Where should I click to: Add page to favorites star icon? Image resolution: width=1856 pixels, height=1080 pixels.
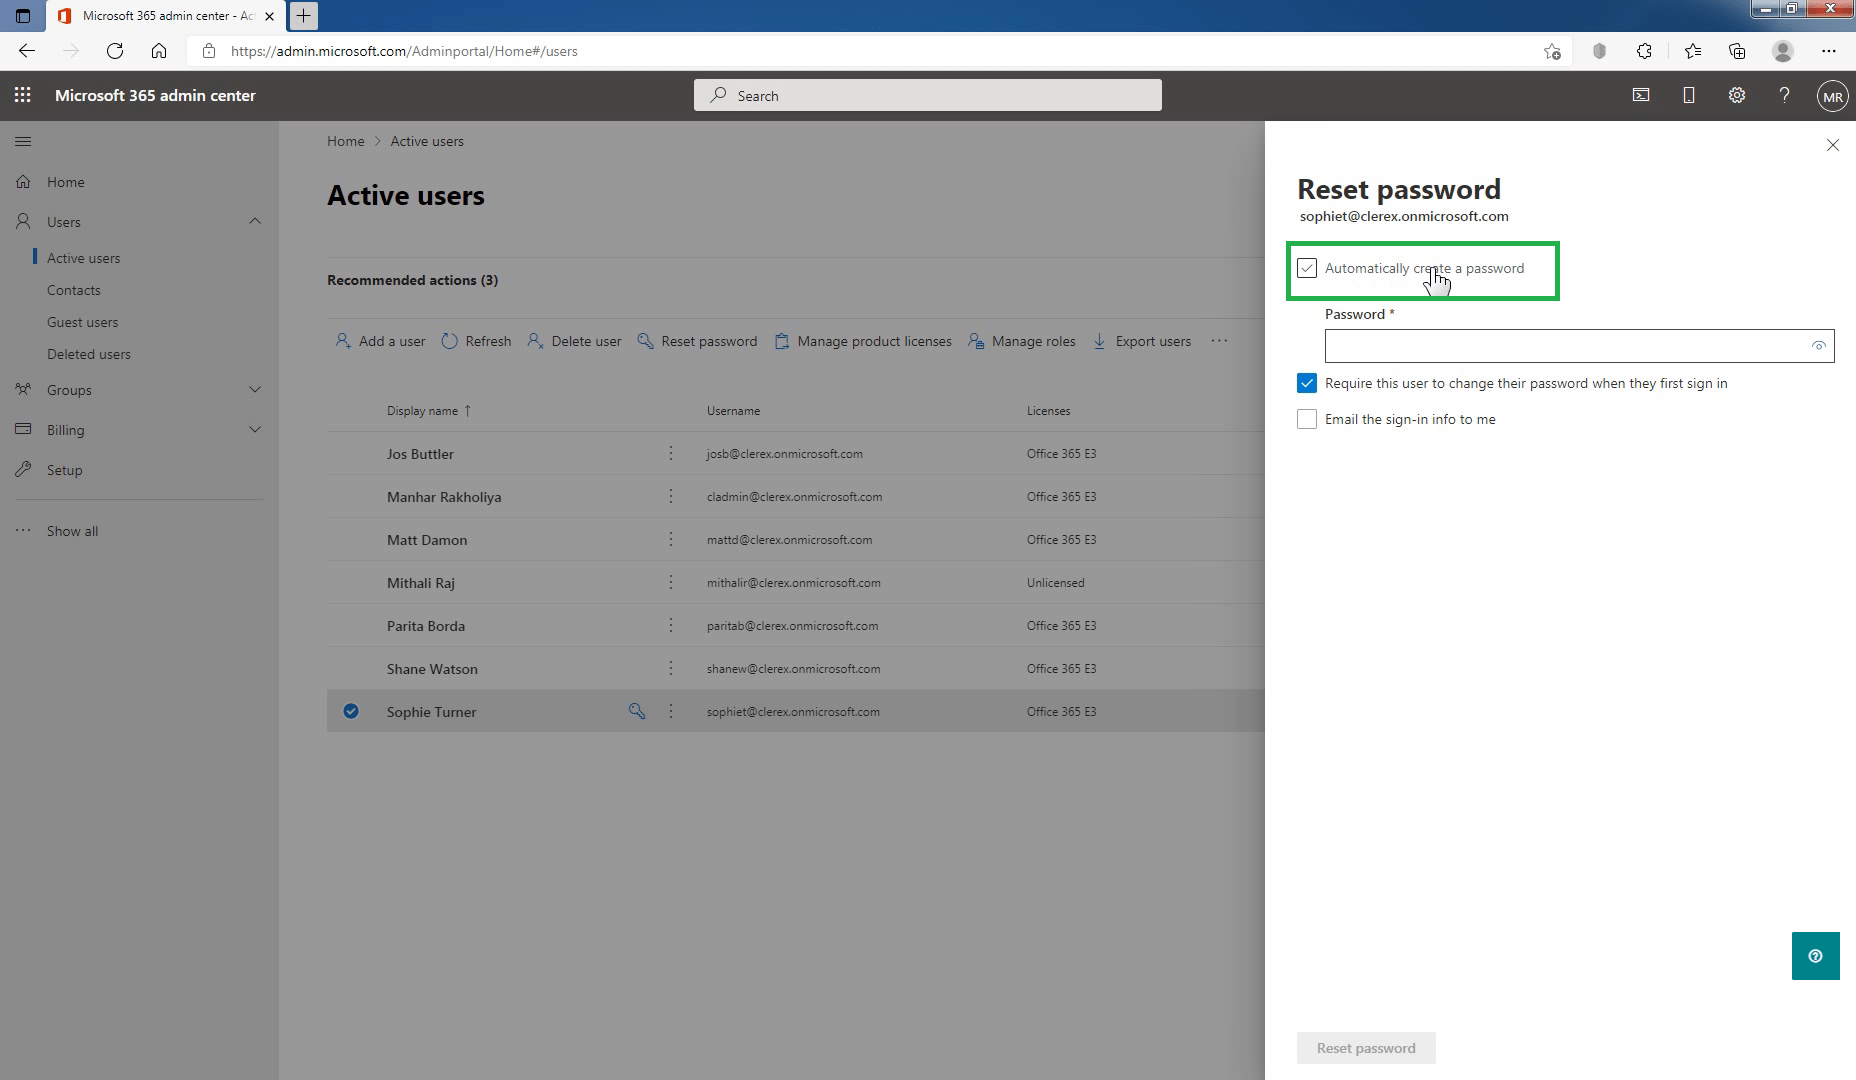pyautogui.click(x=1552, y=51)
